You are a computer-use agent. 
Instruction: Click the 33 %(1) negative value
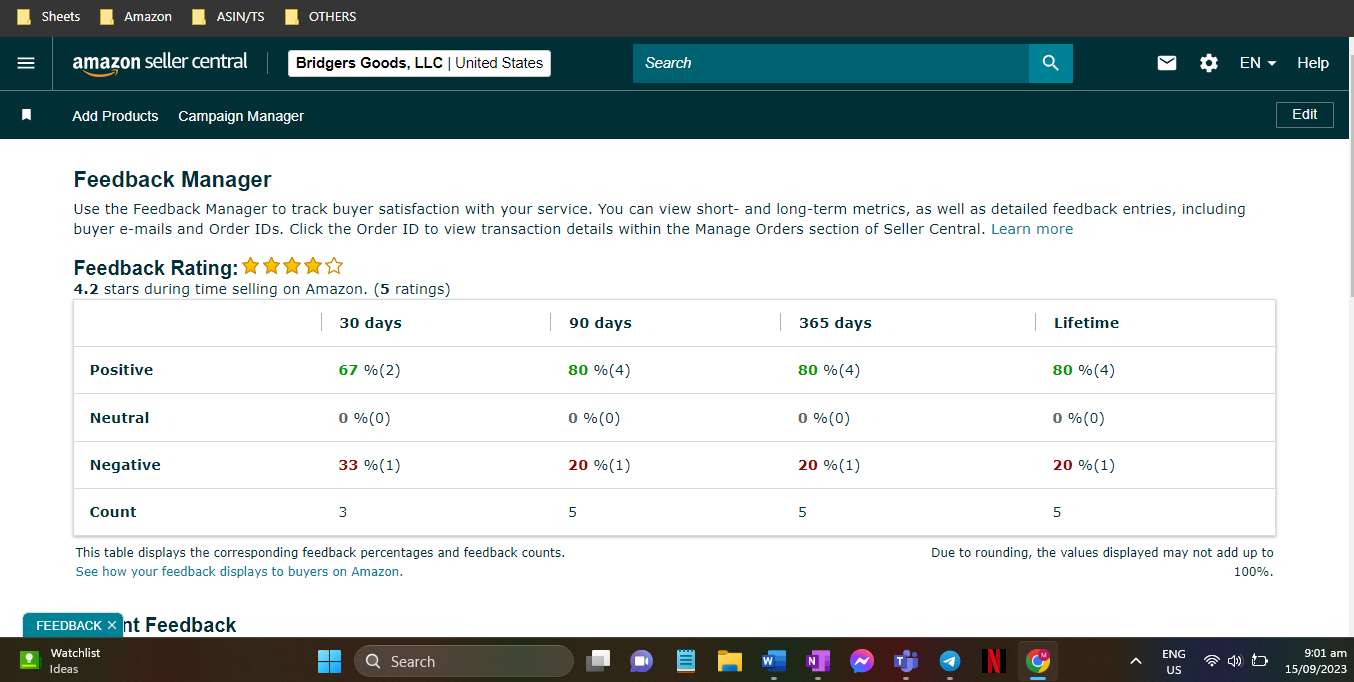[x=369, y=465]
